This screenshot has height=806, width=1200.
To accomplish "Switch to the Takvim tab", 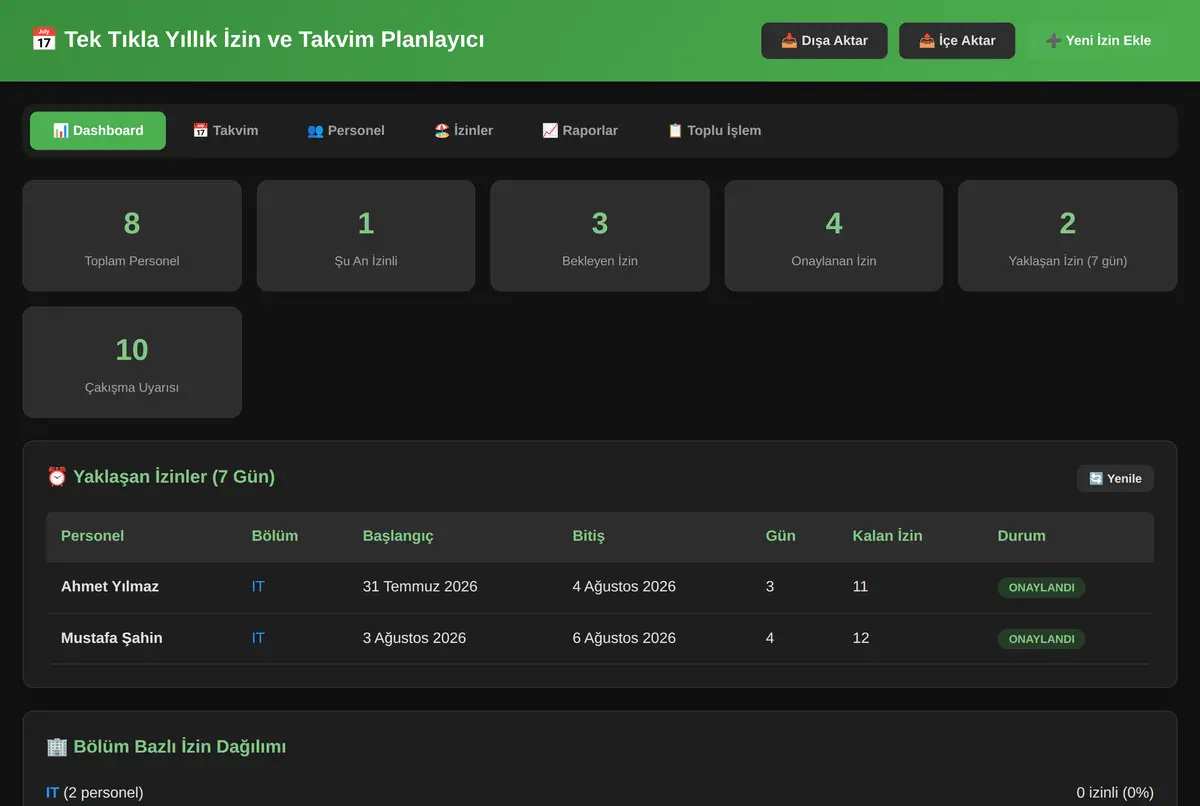I will coord(225,130).
